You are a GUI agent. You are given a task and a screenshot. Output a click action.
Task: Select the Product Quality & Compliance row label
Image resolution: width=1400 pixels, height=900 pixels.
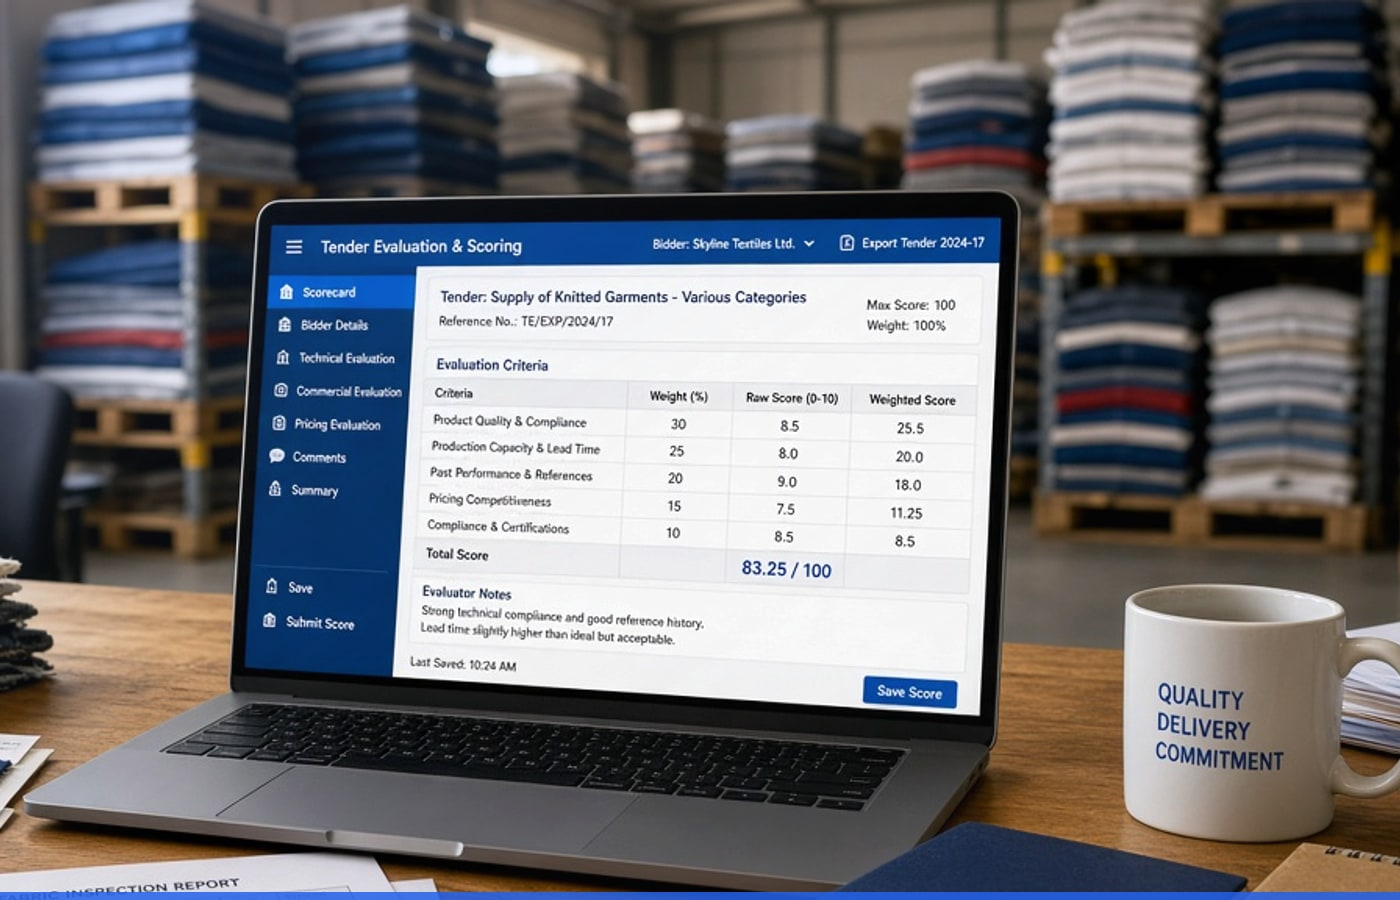pos(510,422)
